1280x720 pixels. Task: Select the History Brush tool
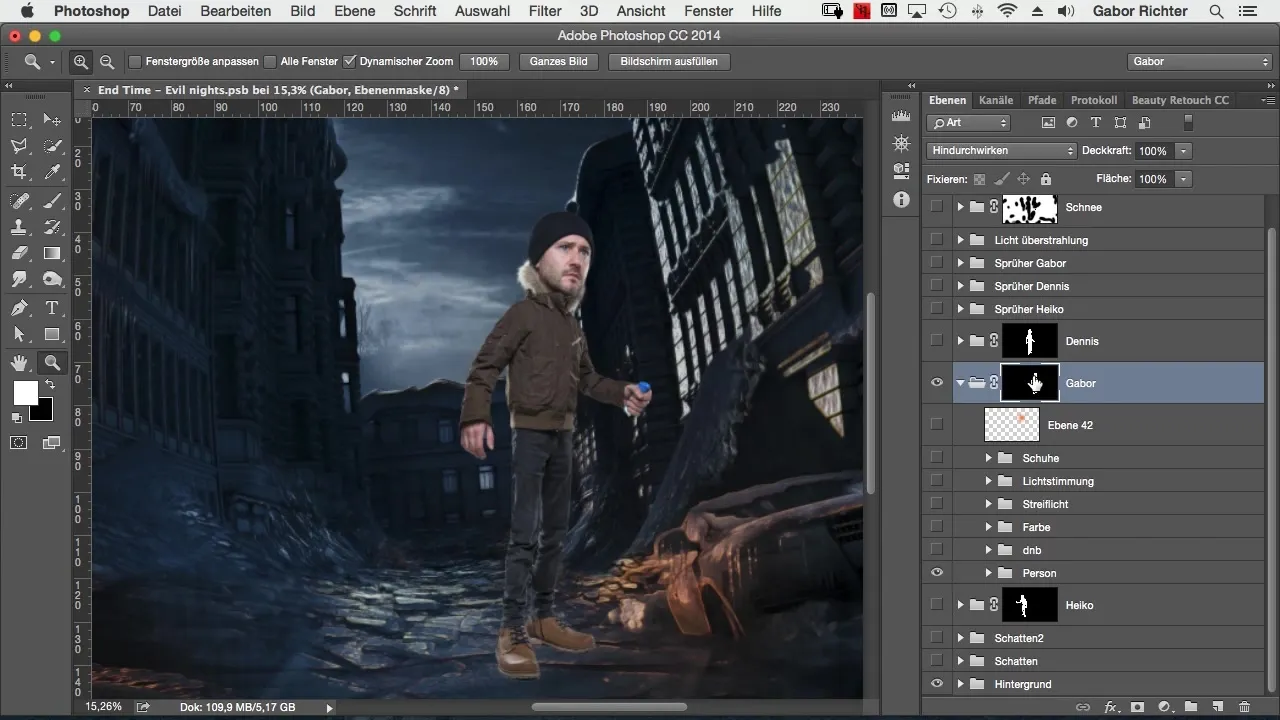point(52,227)
